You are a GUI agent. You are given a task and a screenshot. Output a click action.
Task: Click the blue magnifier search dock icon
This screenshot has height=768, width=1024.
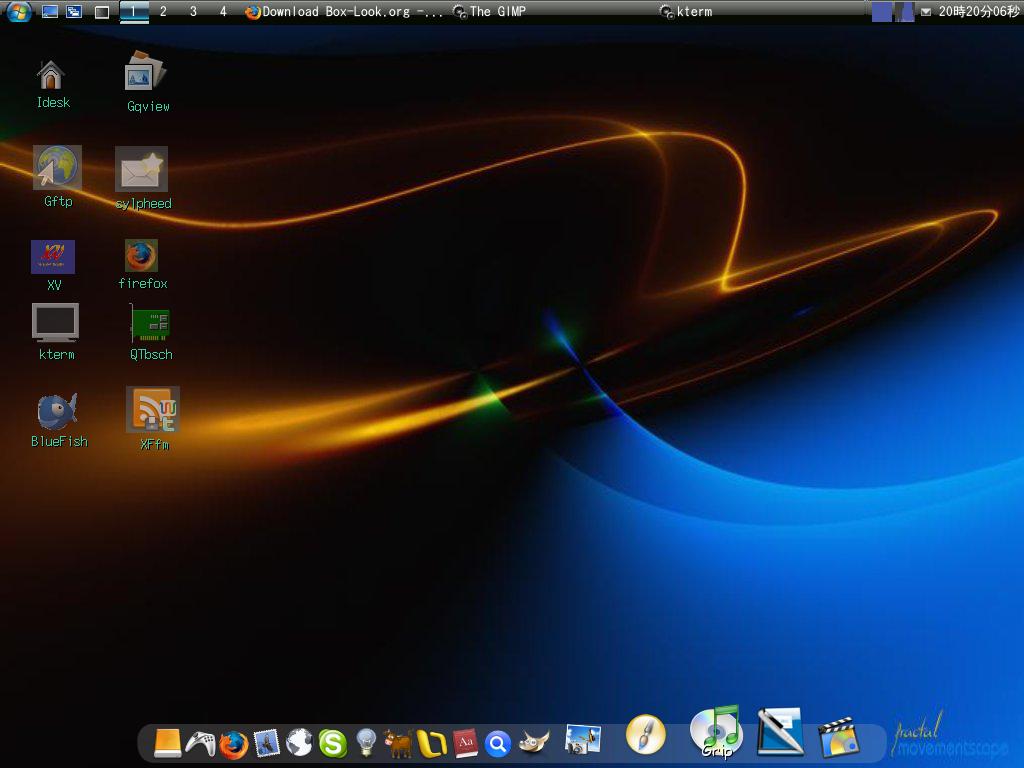coord(499,744)
